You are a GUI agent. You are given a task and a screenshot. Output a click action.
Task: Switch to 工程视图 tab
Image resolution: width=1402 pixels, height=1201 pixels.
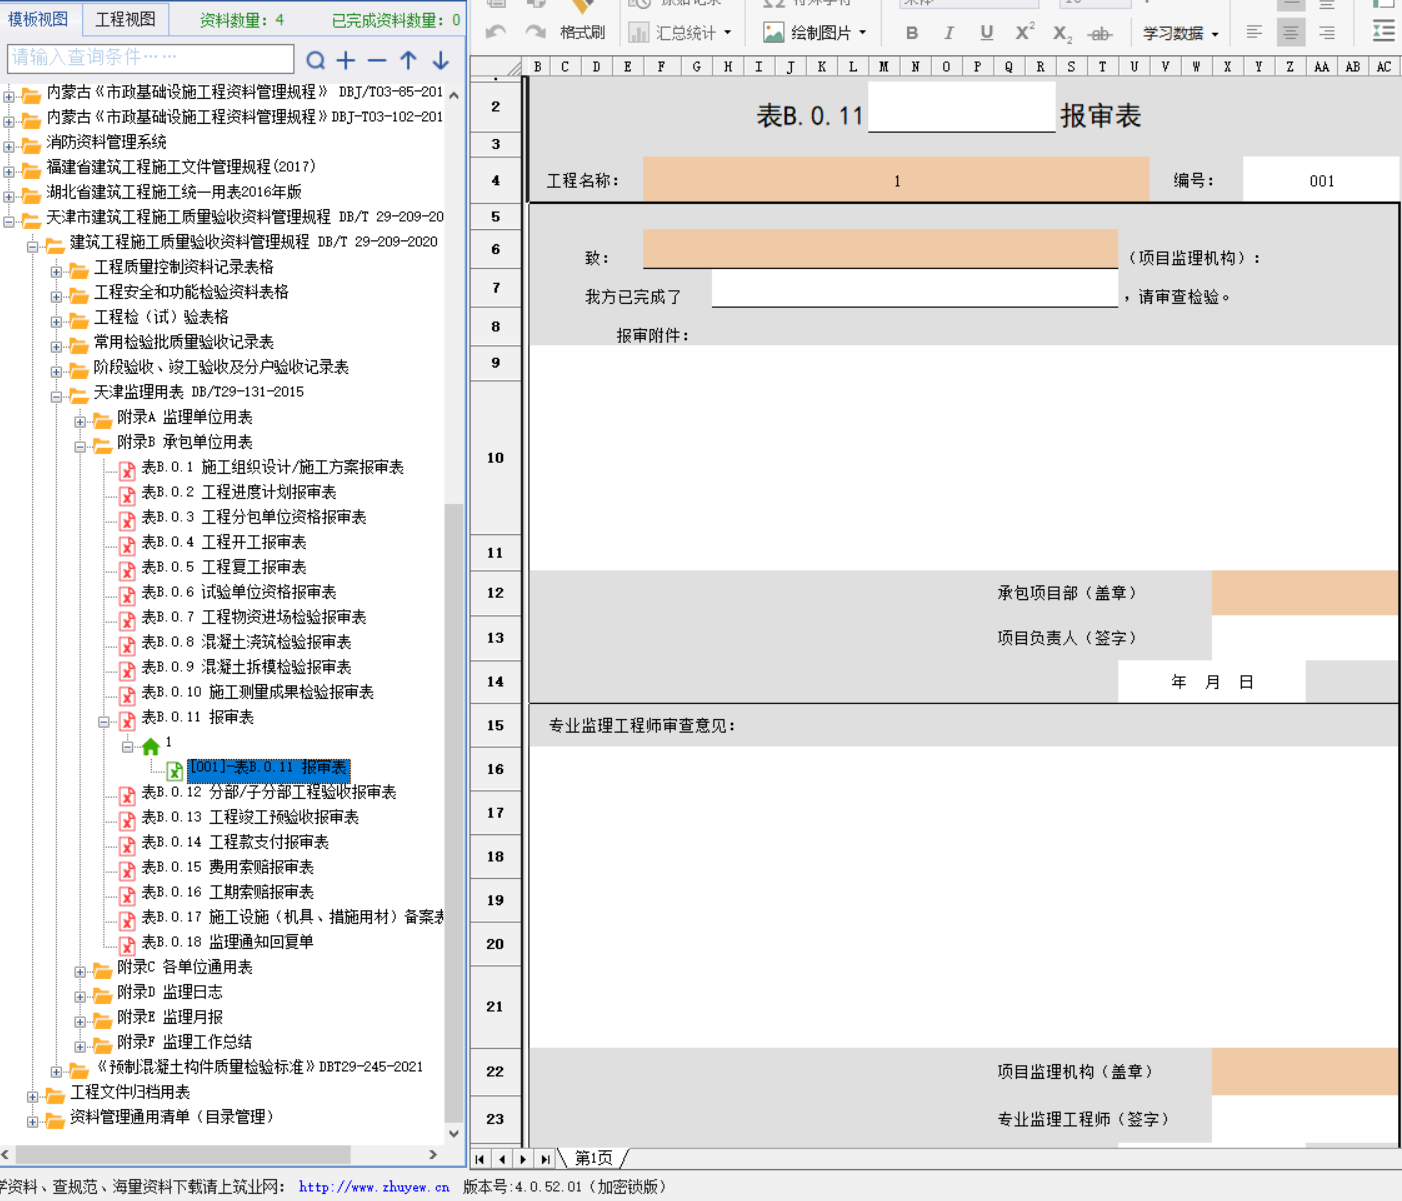point(125,19)
